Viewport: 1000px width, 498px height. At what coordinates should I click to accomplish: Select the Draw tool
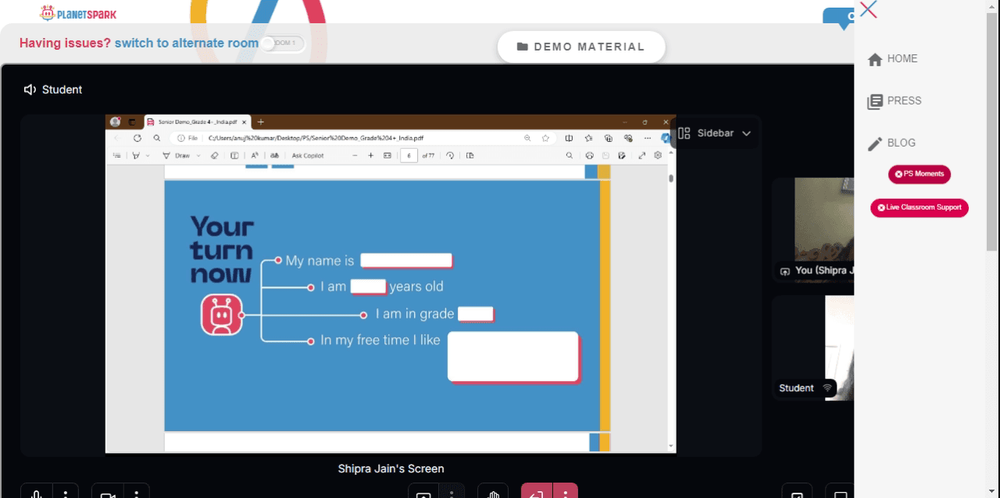coord(176,156)
